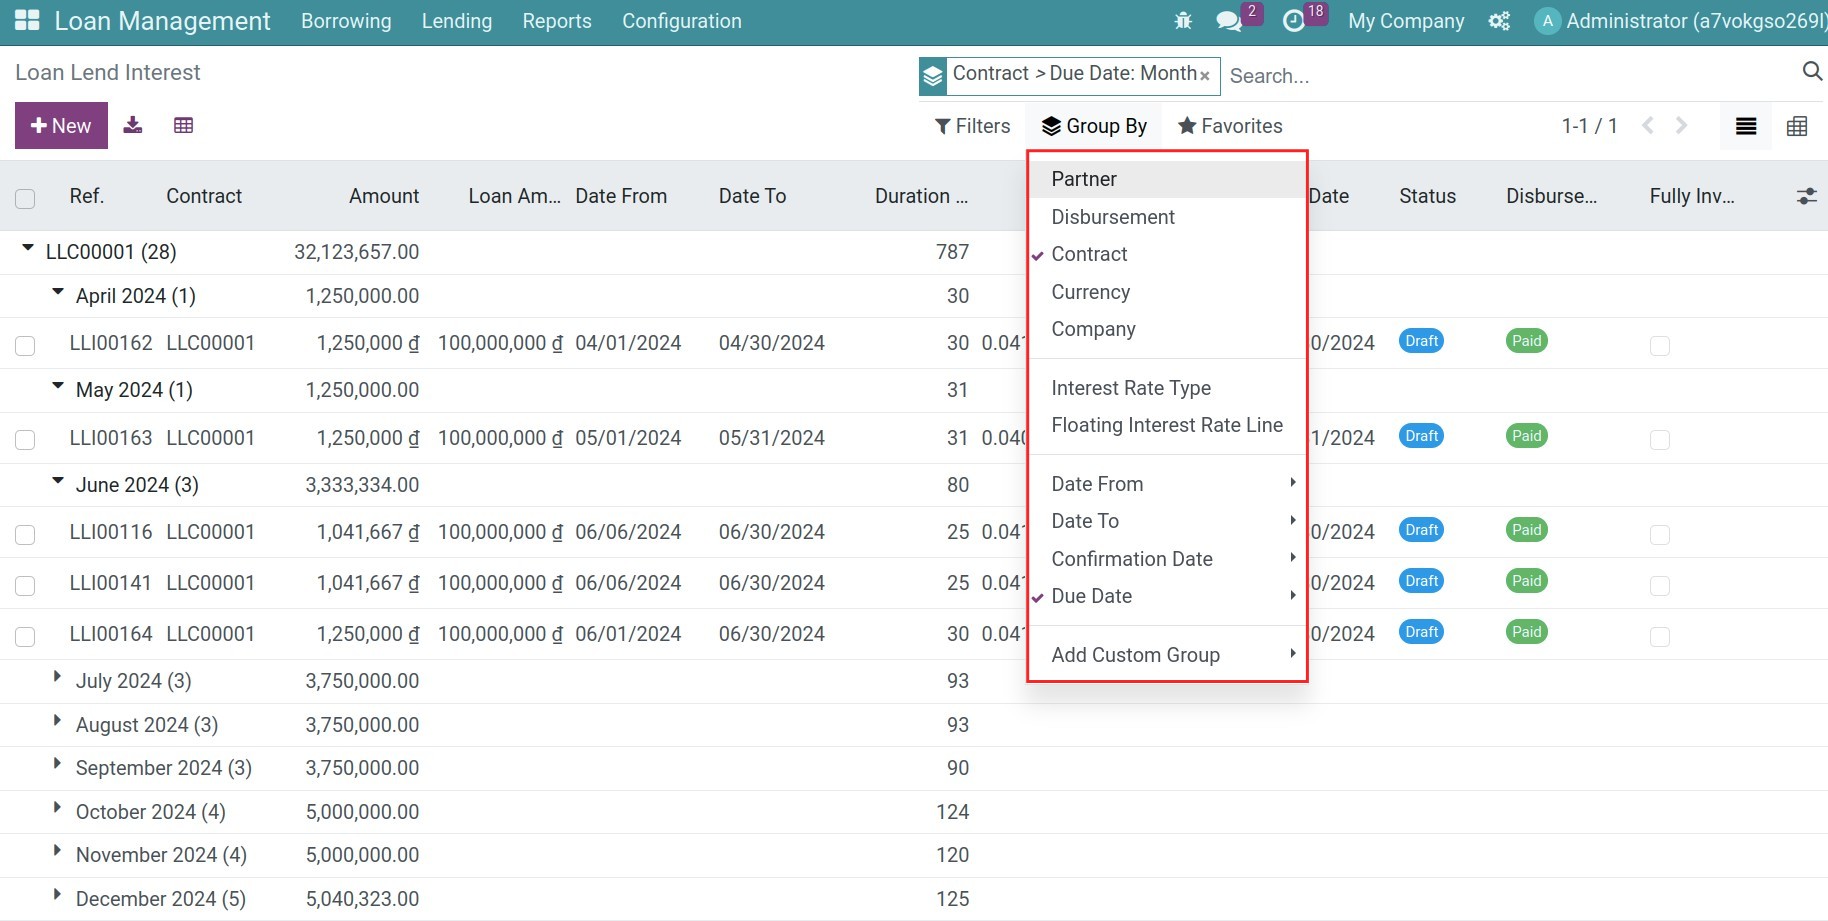Viewport: 1828px width, 921px height.
Task: Go to next page arrow
Action: pos(1681,126)
